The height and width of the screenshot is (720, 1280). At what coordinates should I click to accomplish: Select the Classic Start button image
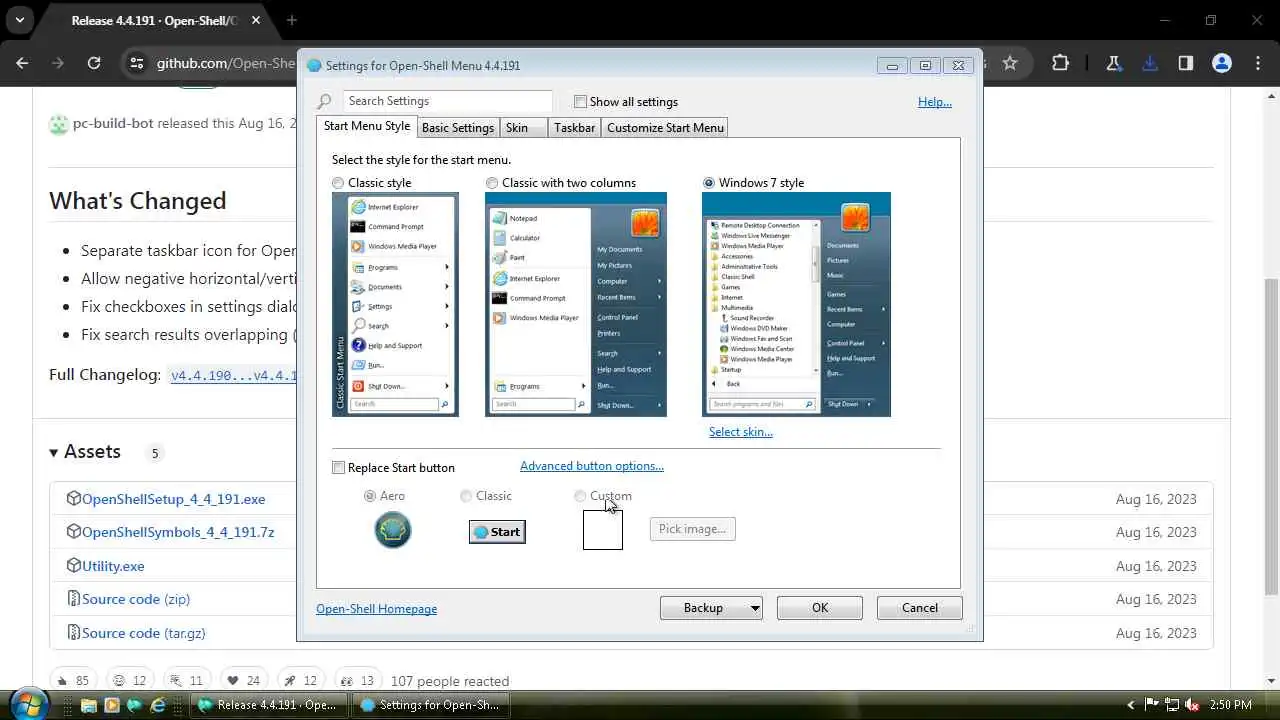(497, 532)
